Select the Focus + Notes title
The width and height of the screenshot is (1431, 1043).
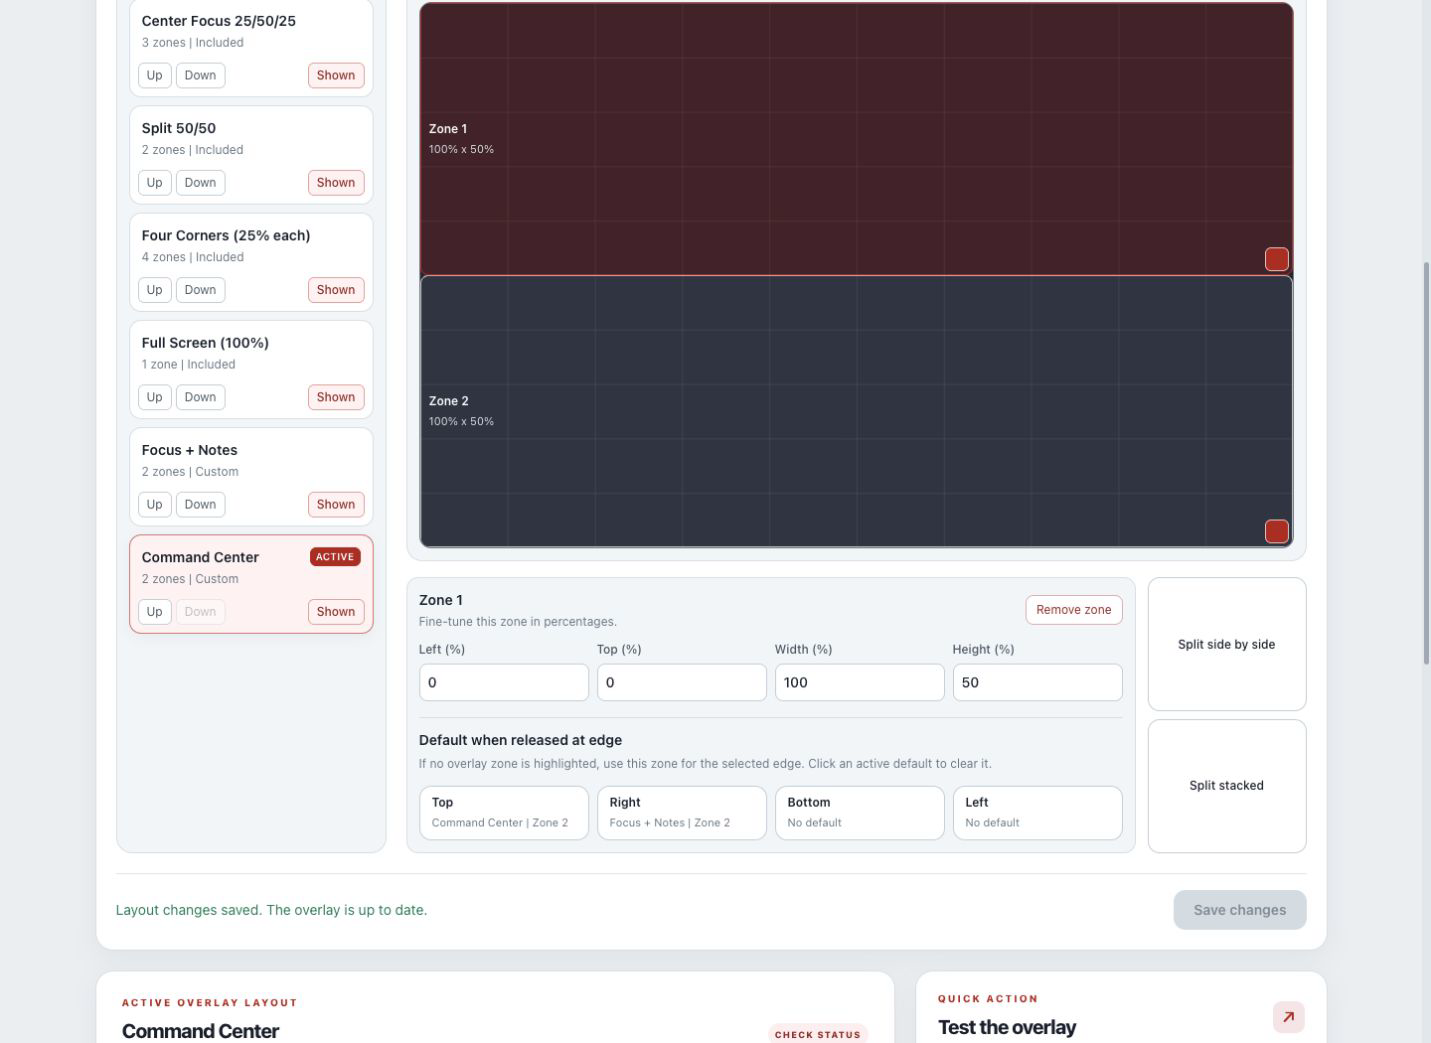pyautogui.click(x=190, y=450)
